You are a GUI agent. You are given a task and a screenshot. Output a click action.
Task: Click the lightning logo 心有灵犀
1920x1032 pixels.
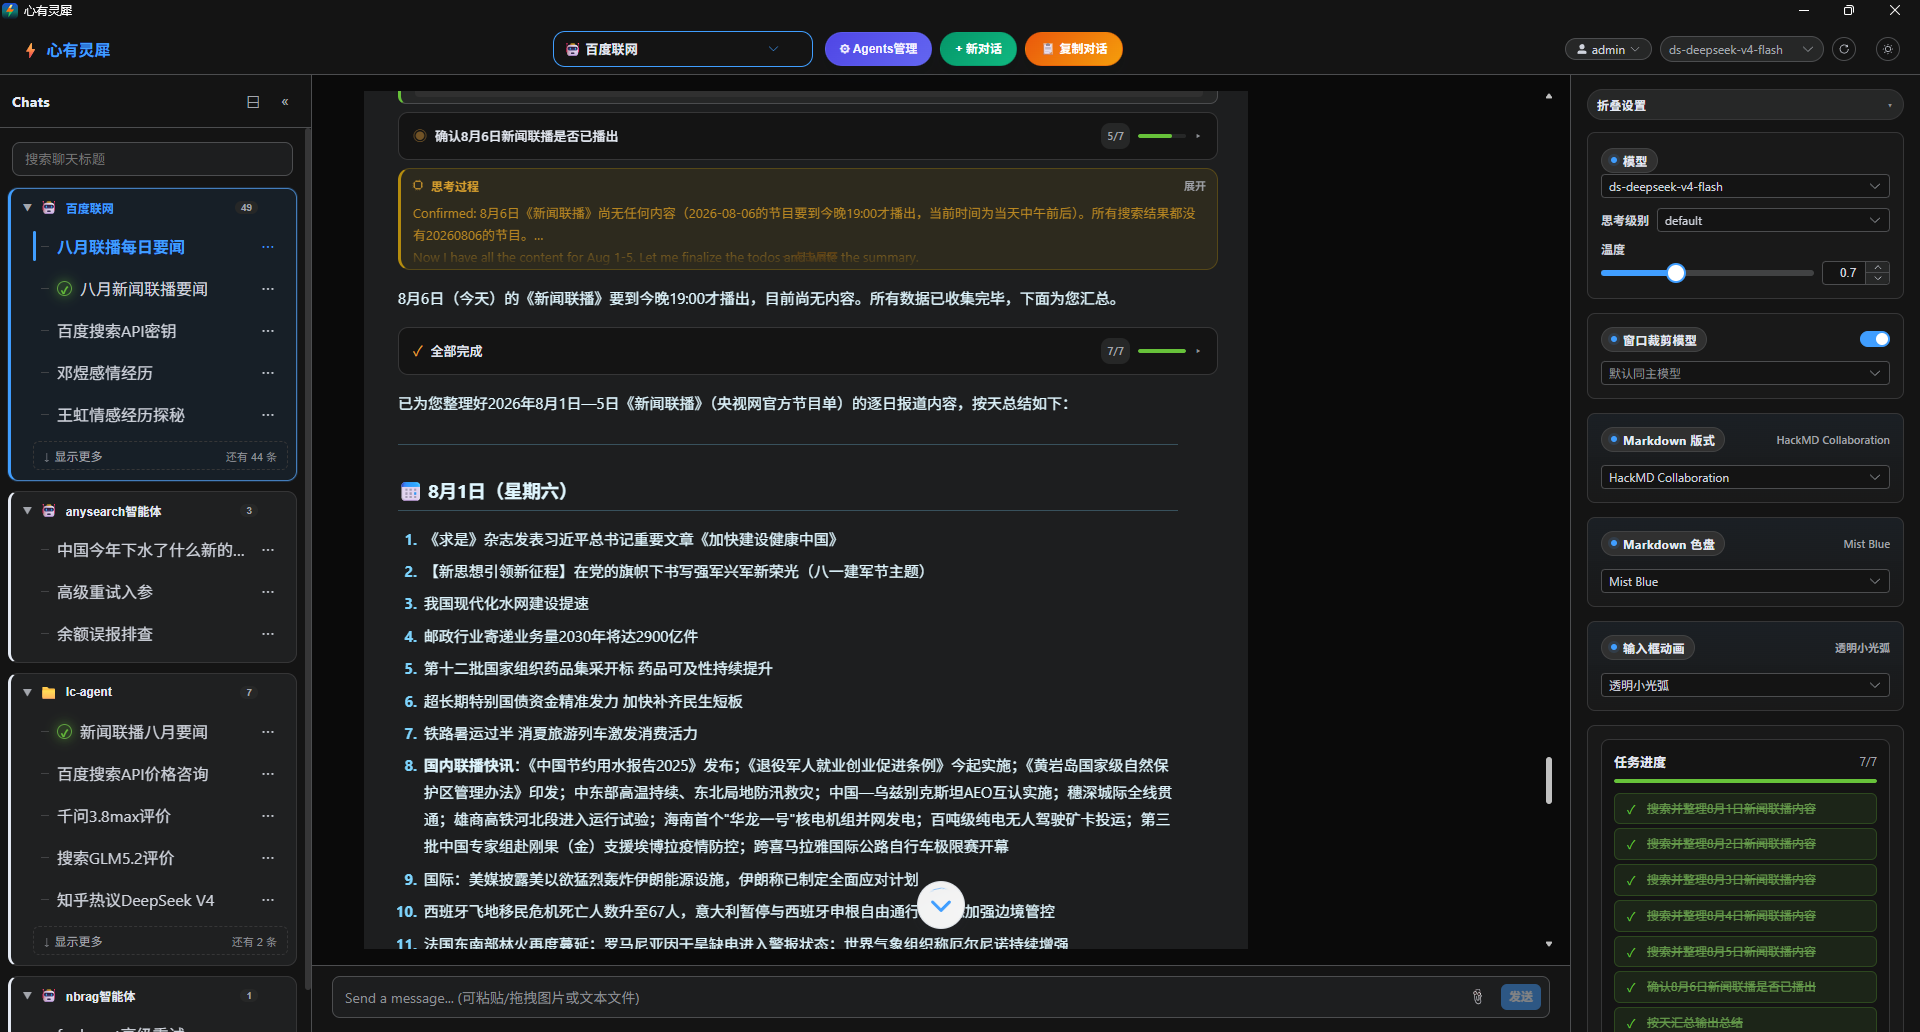67,50
